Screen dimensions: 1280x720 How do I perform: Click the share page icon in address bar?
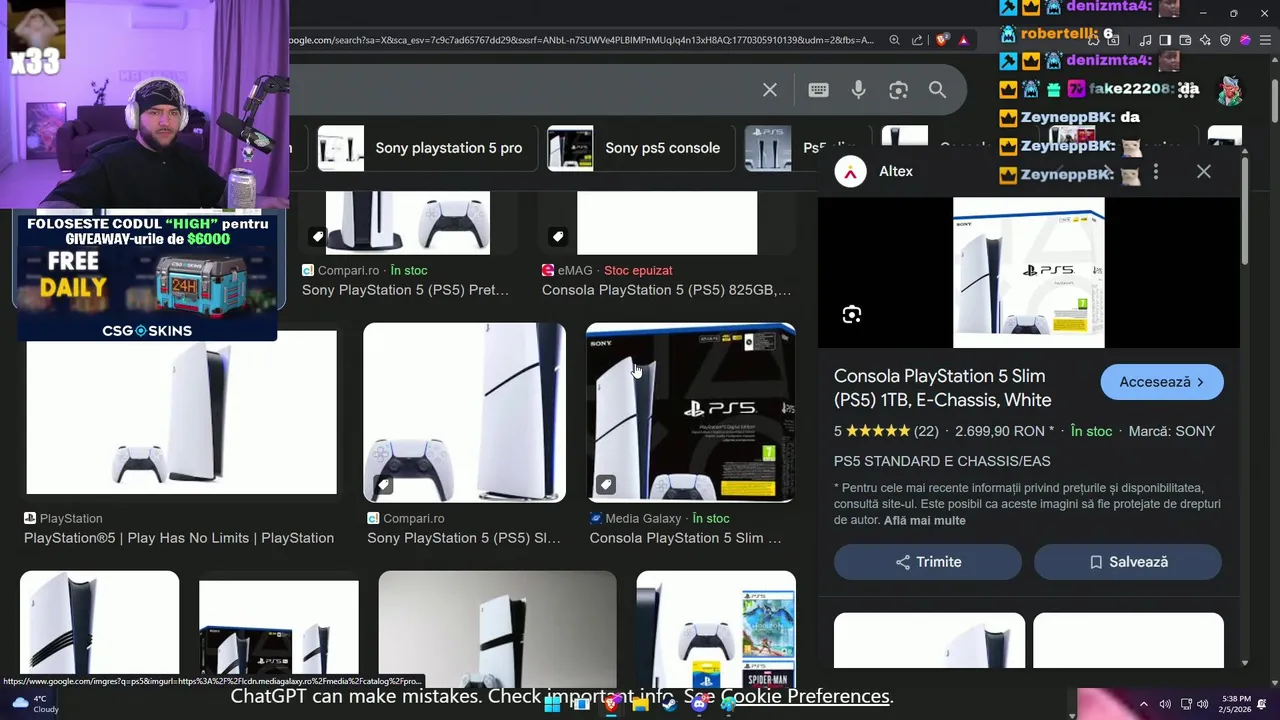coord(917,40)
